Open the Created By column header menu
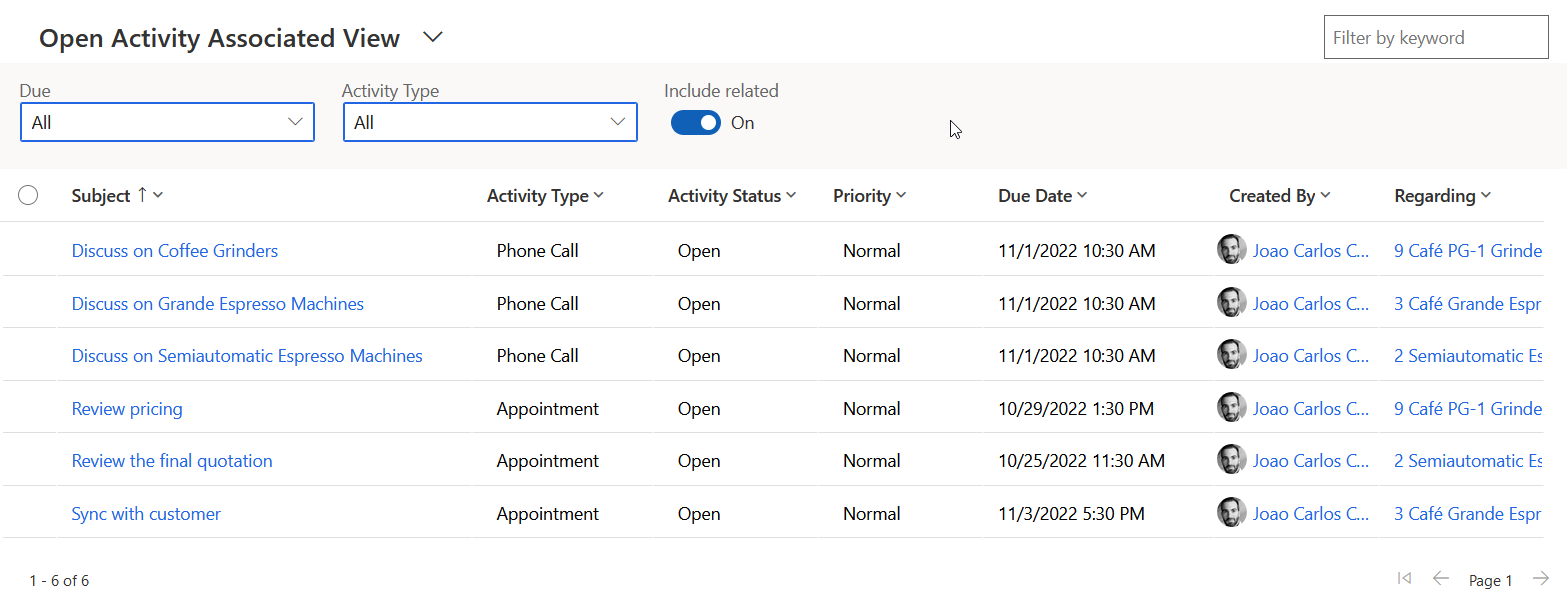The image size is (1567, 598). tap(1279, 196)
